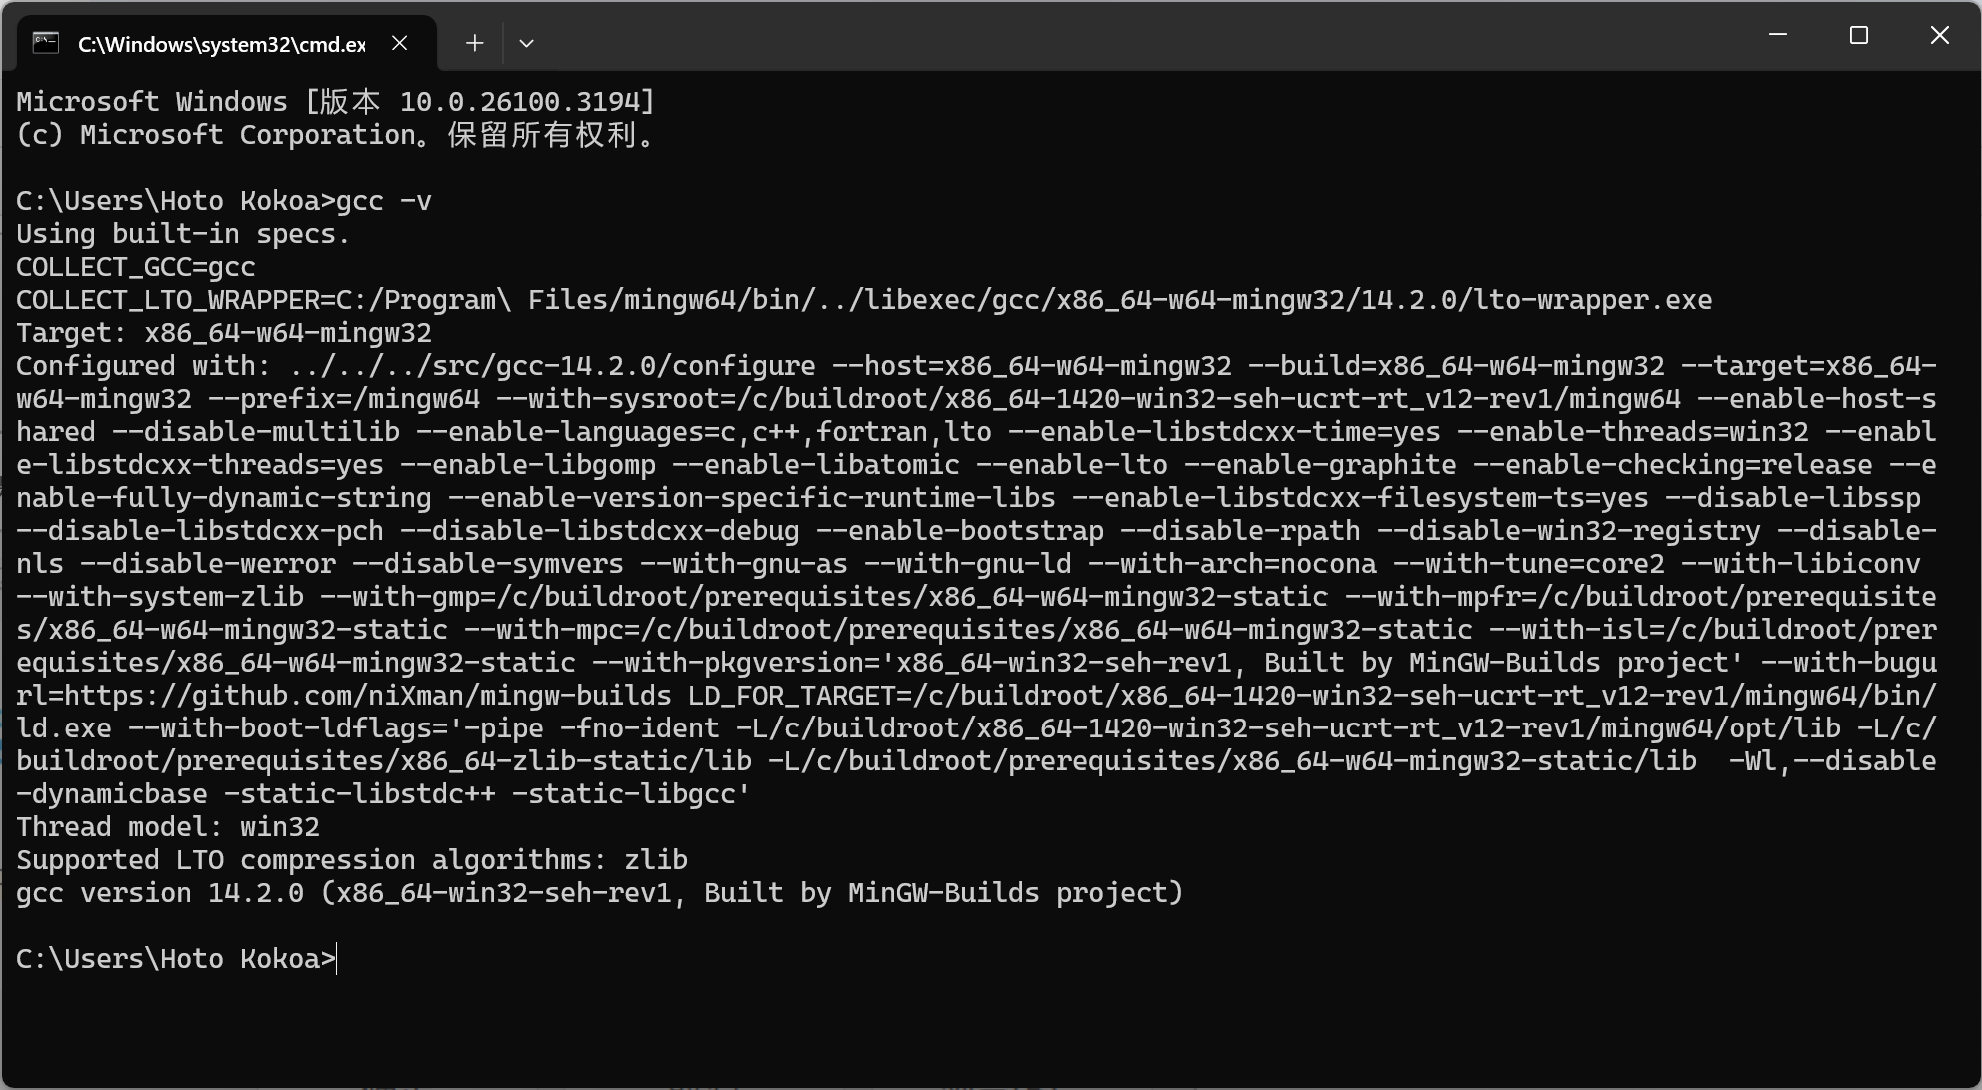Click the "Supported LTO compression algorithms: zlib" line
Screen dimensions: 1982x1090
tap(352, 860)
